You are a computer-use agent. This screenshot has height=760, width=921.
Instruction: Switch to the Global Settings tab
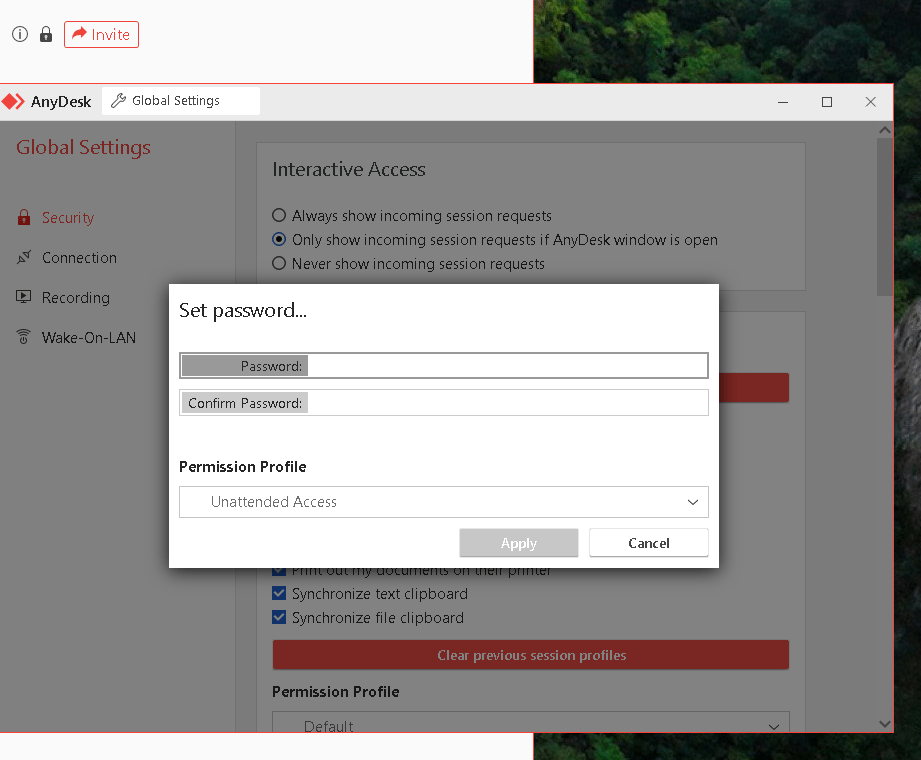(x=181, y=101)
